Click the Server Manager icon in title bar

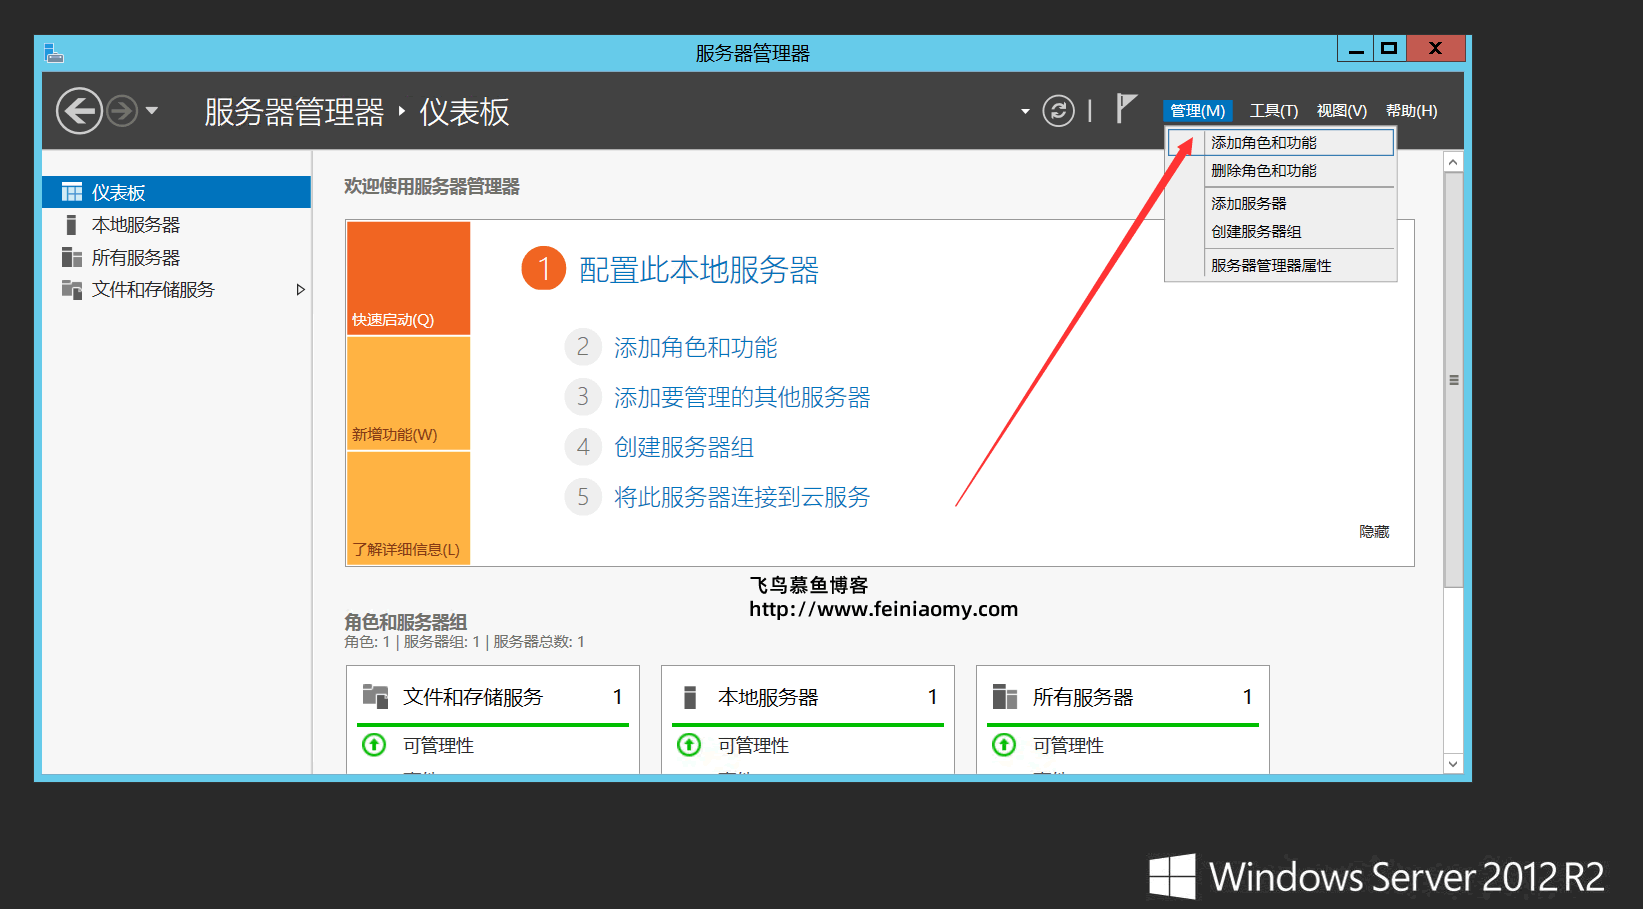(x=52, y=52)
